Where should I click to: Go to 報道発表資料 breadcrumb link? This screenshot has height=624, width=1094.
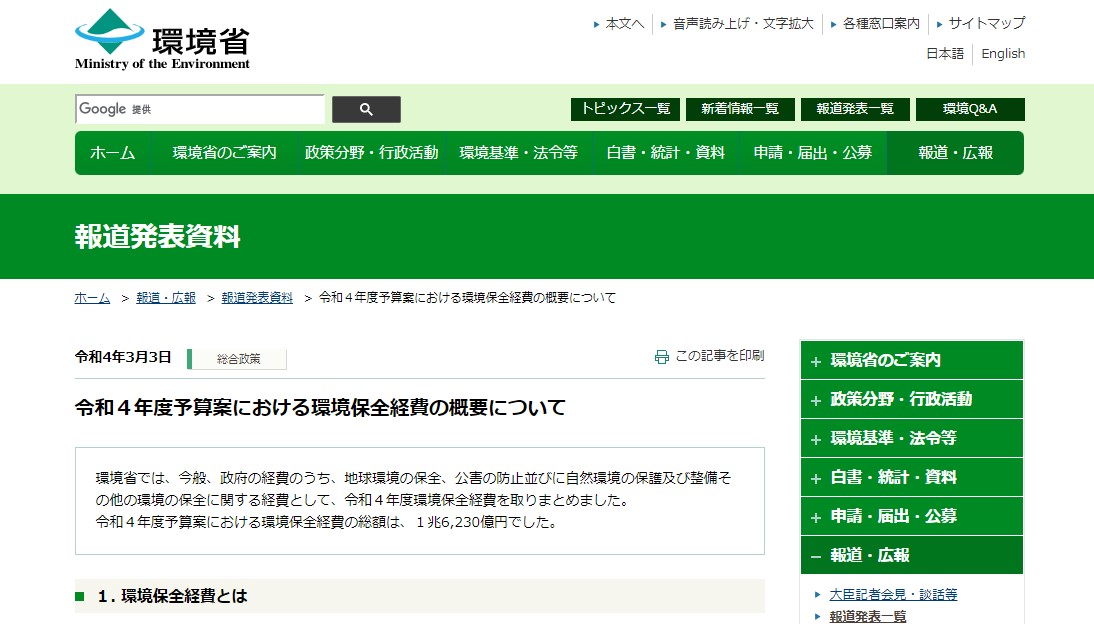coord(257,298)
